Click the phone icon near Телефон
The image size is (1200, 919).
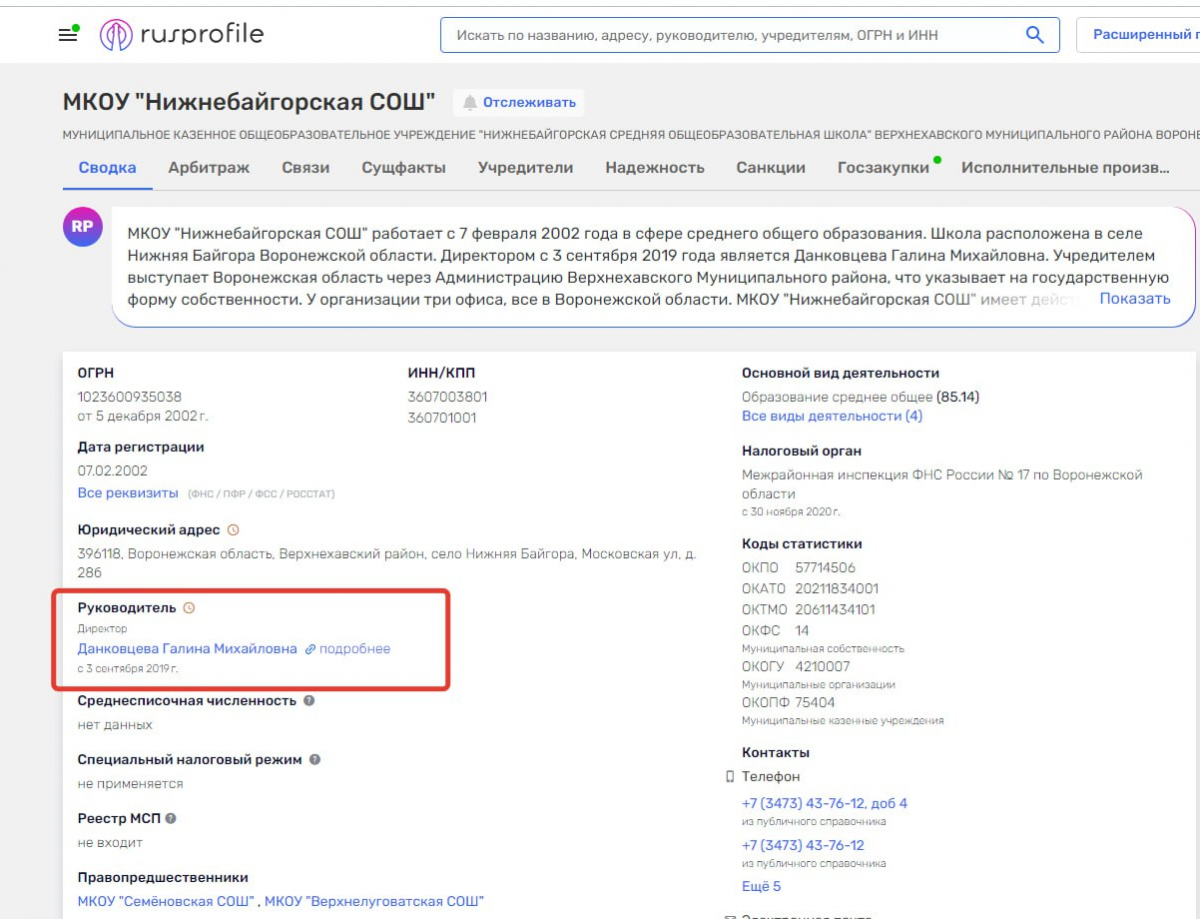(x=729, y=777)
